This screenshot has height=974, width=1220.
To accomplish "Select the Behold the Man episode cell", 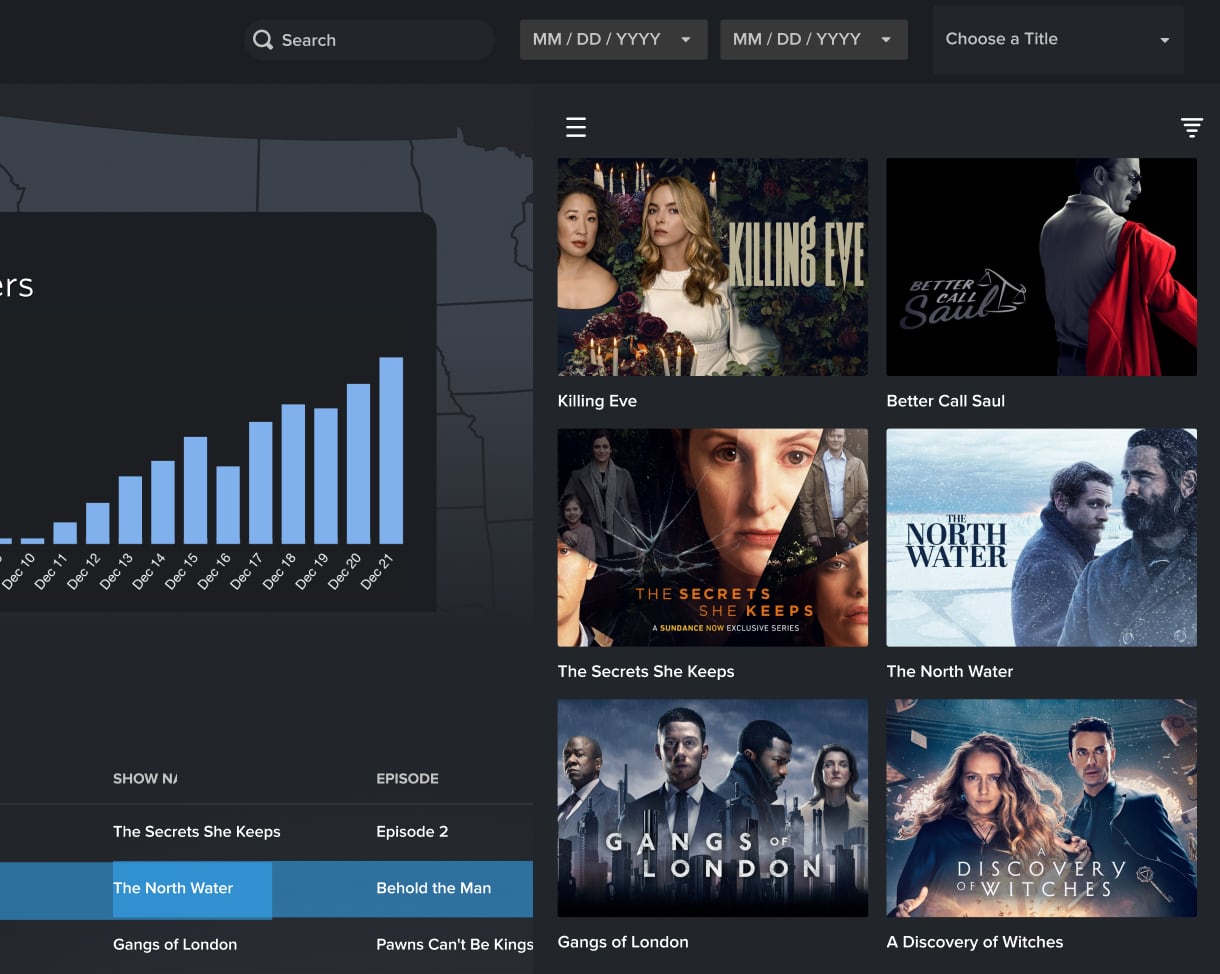I will click(434, 888).
